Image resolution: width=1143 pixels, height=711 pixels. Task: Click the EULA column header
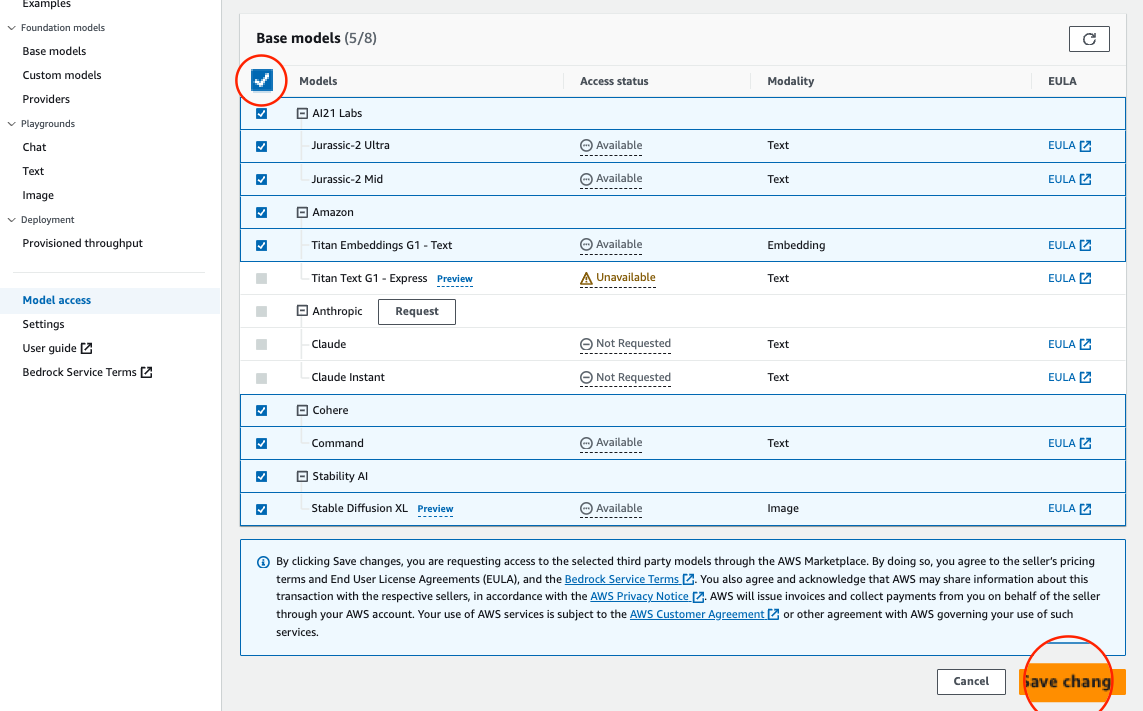pos(1062,81)
